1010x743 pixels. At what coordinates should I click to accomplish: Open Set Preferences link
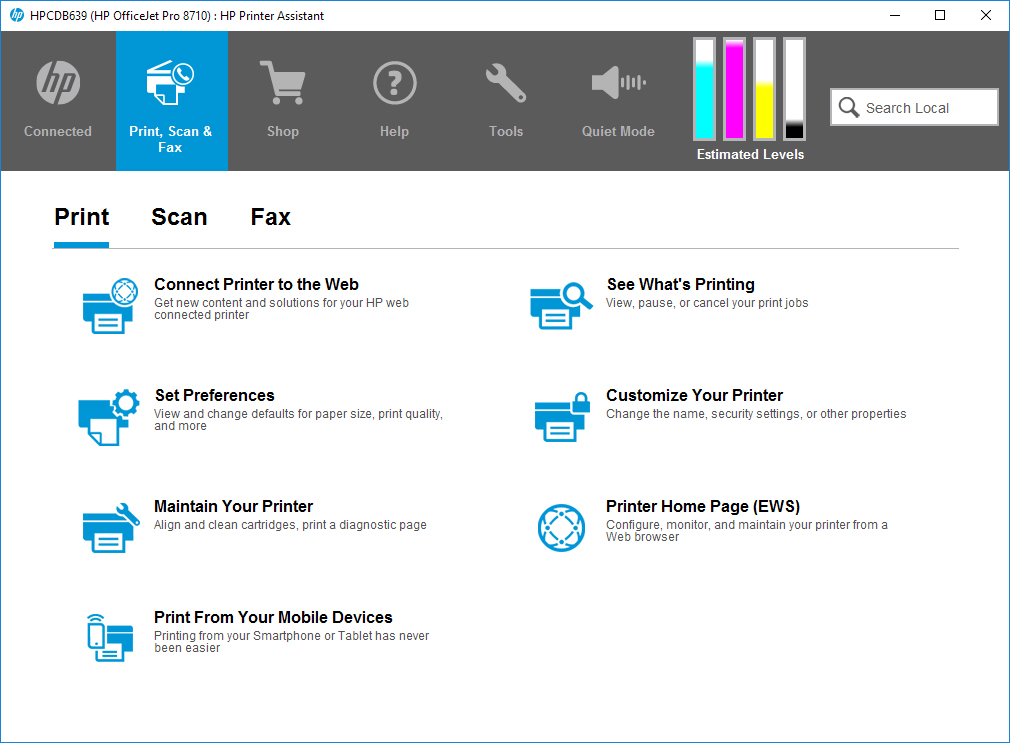coord(214,395)
